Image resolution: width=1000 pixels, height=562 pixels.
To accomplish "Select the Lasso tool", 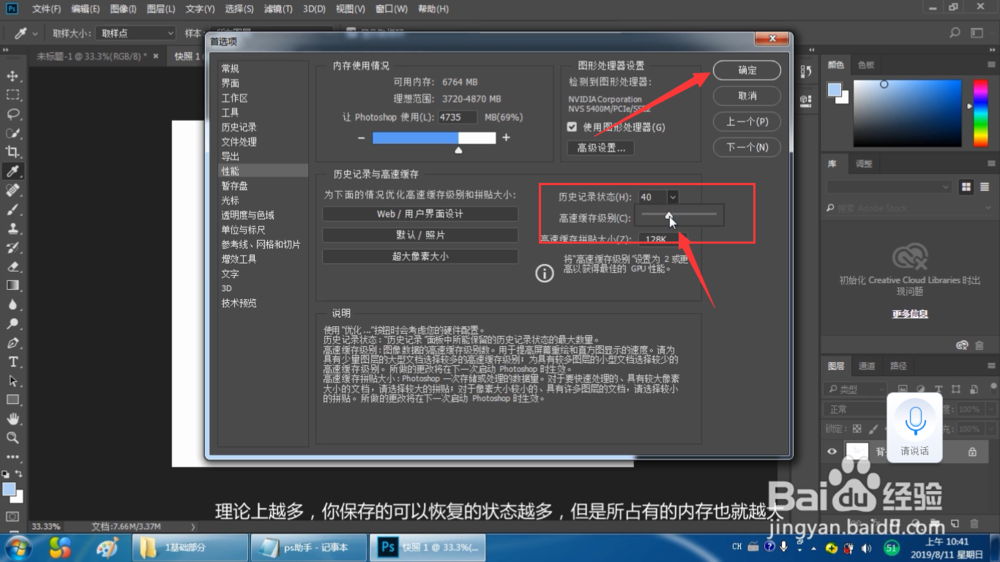I will tap(13, 114).
